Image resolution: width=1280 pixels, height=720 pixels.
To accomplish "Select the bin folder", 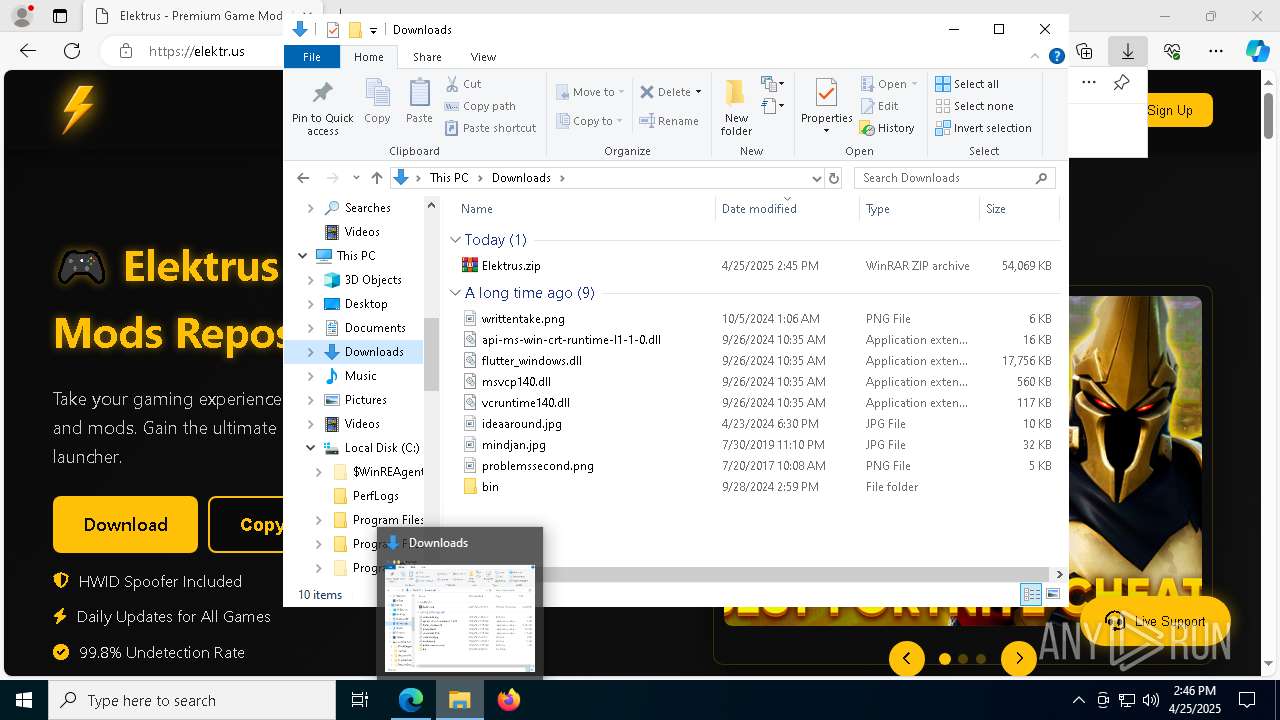I will (x=490, y=487).
